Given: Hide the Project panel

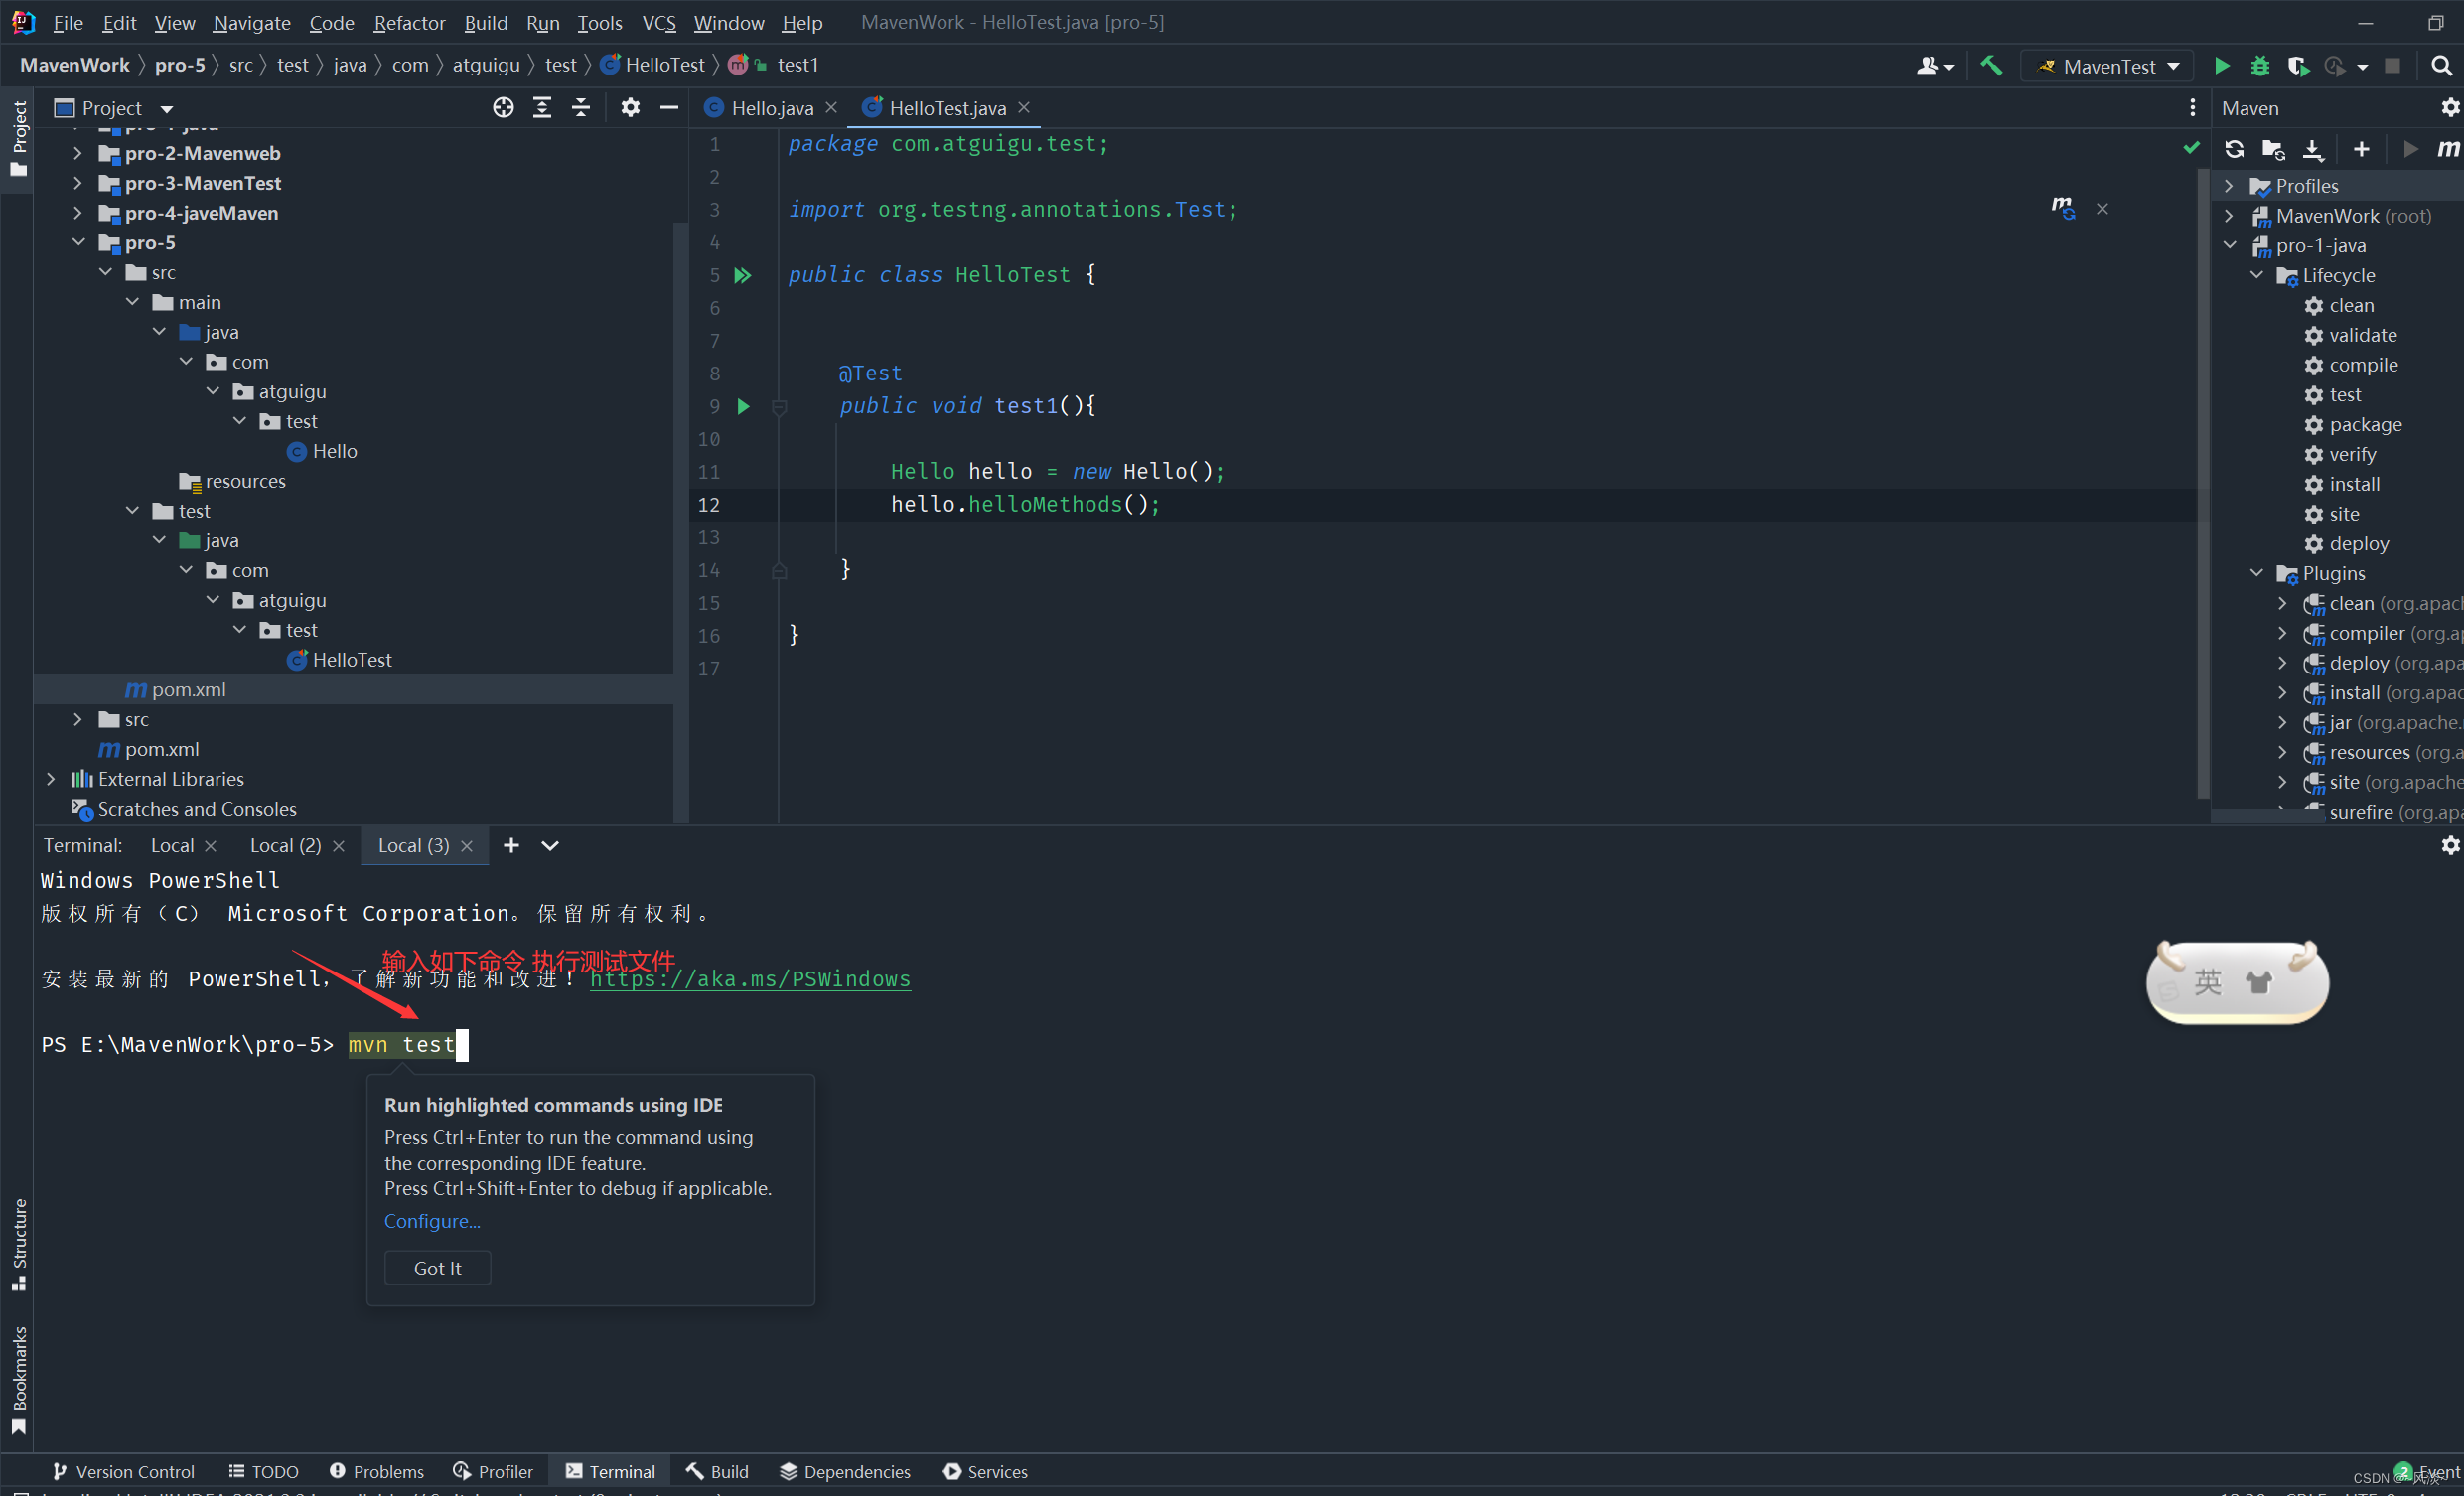Looking at the screenshot, I should coord(669,108).
